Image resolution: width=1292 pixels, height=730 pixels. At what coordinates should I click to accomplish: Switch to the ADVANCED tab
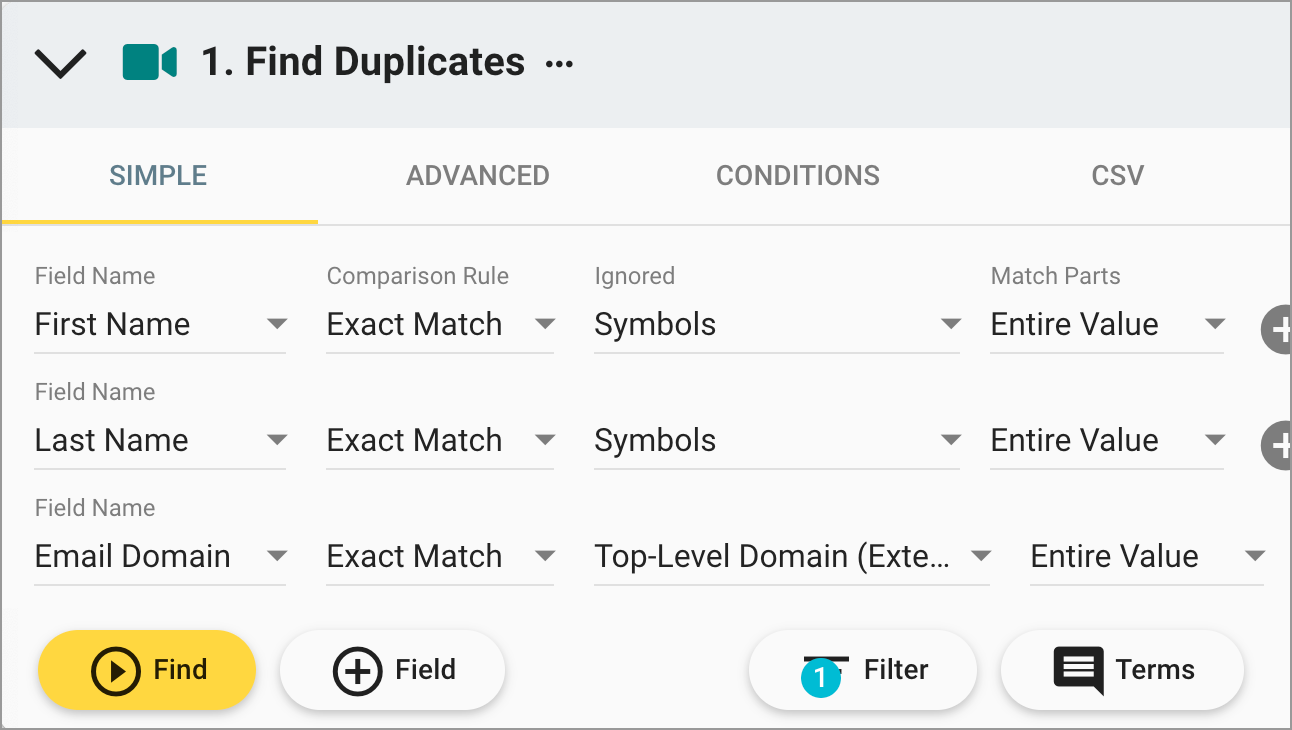click(x=477, y=175)
